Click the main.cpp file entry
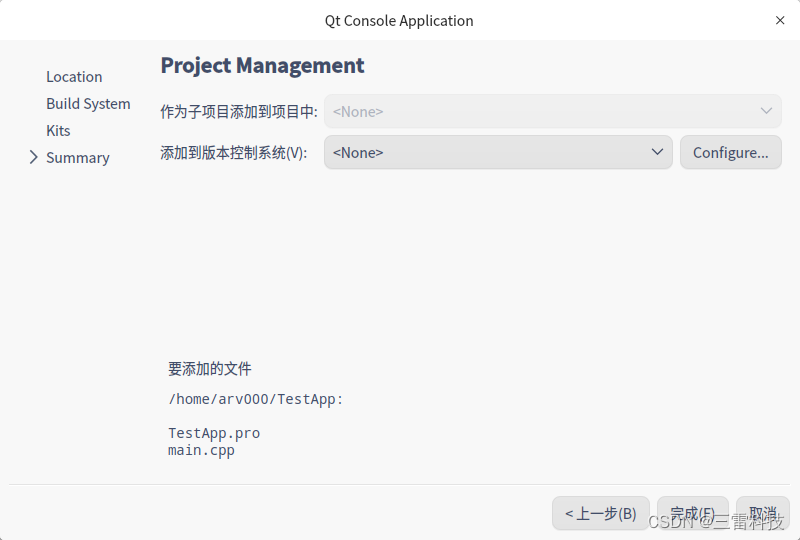 coord(201,450)
